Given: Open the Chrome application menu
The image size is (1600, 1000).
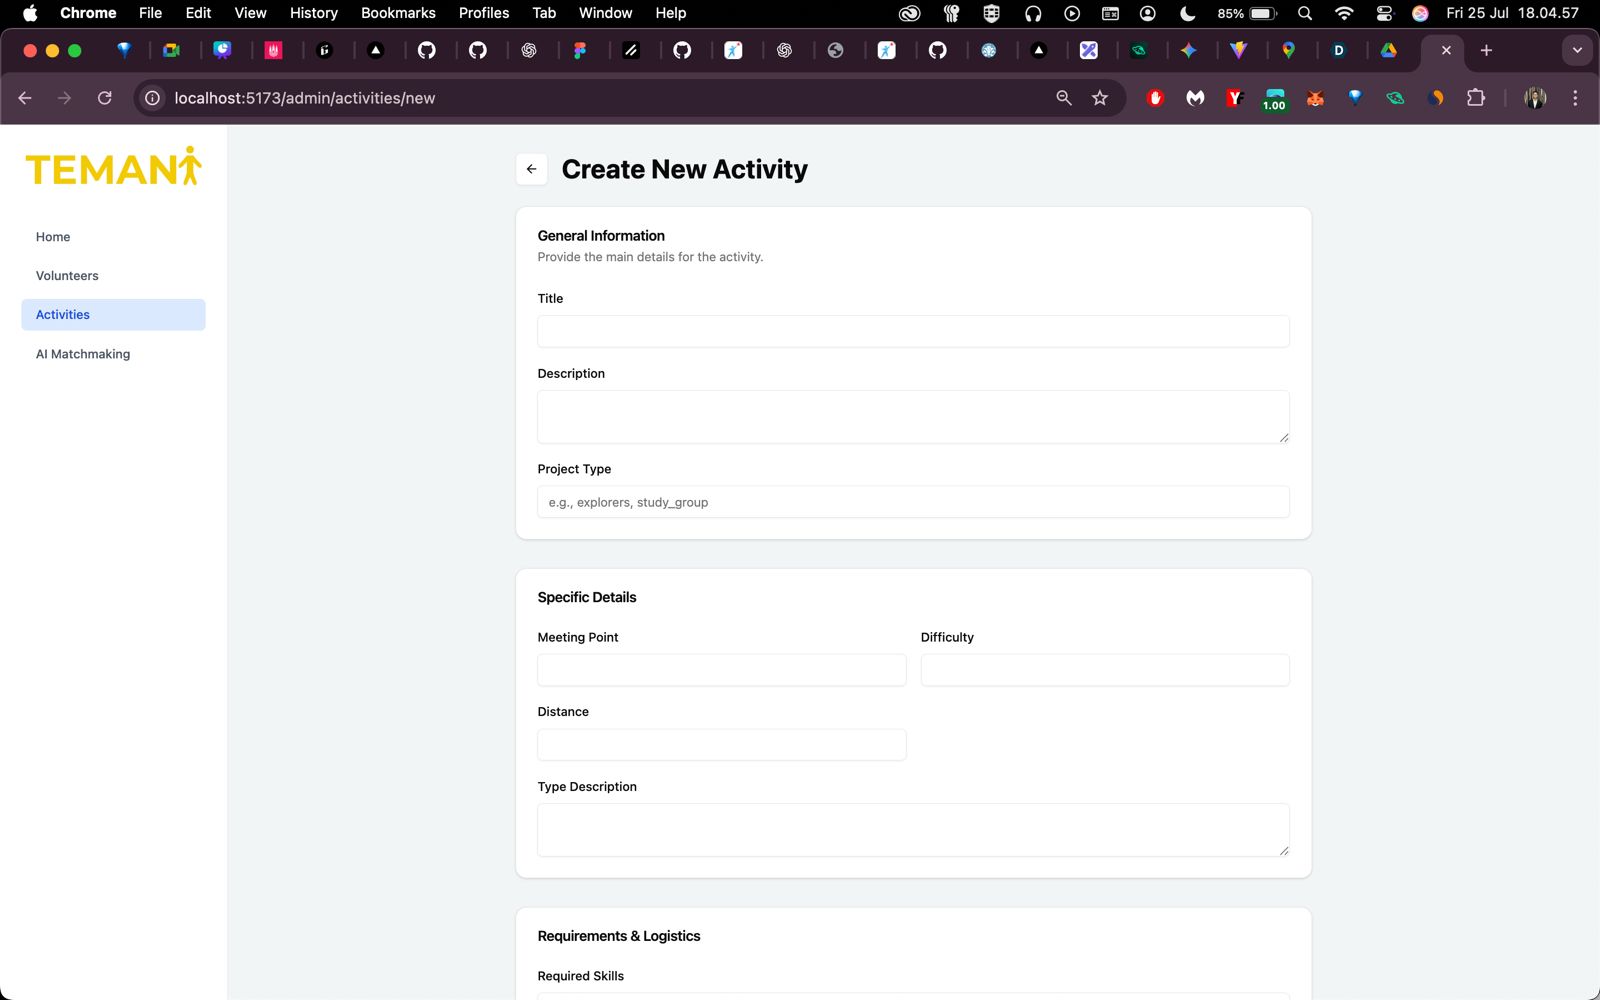Looking at the screenshot, I should pyautogui.click(x=88, y=13).
